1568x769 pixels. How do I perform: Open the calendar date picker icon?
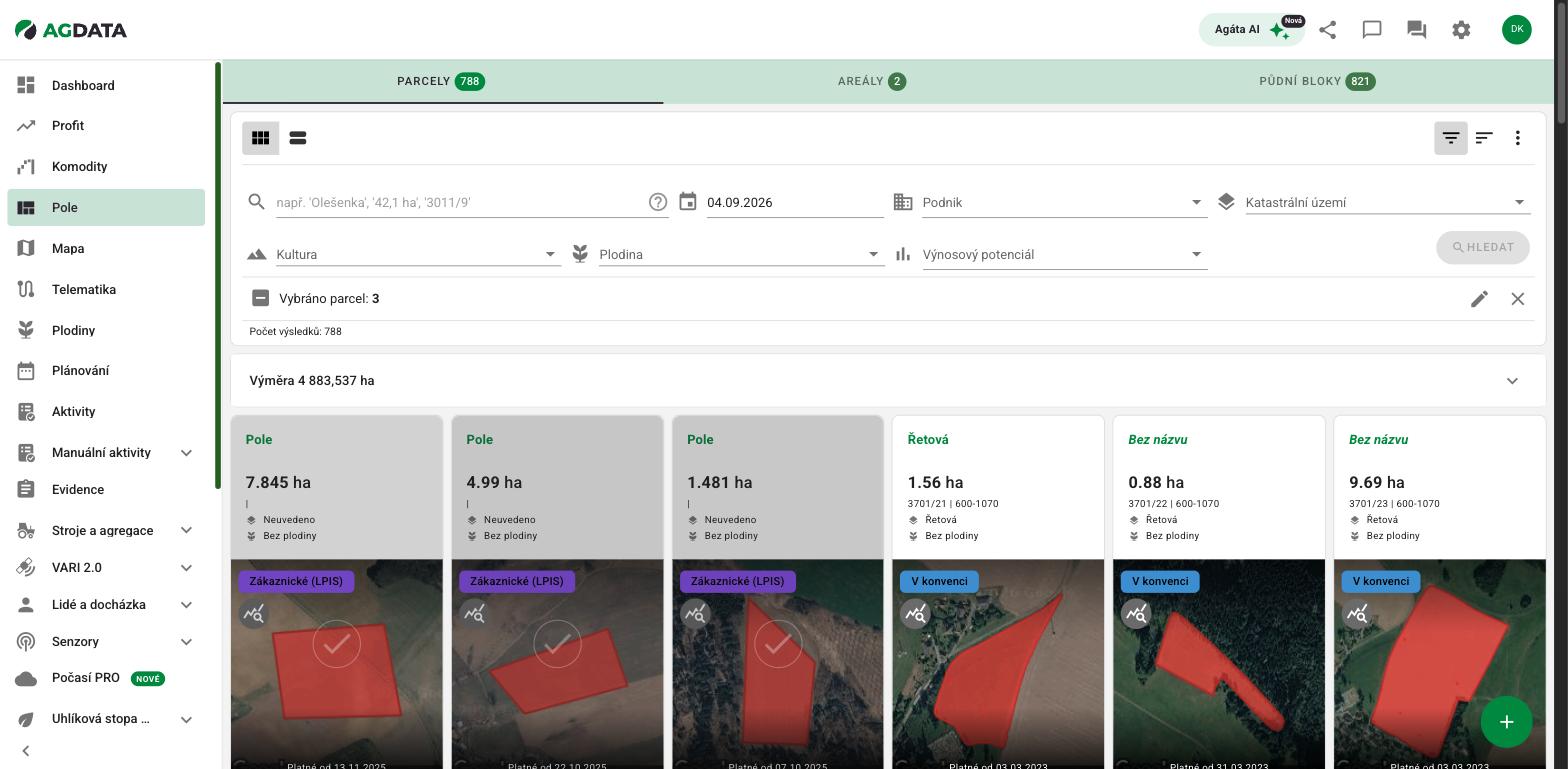tap(688, 202)
